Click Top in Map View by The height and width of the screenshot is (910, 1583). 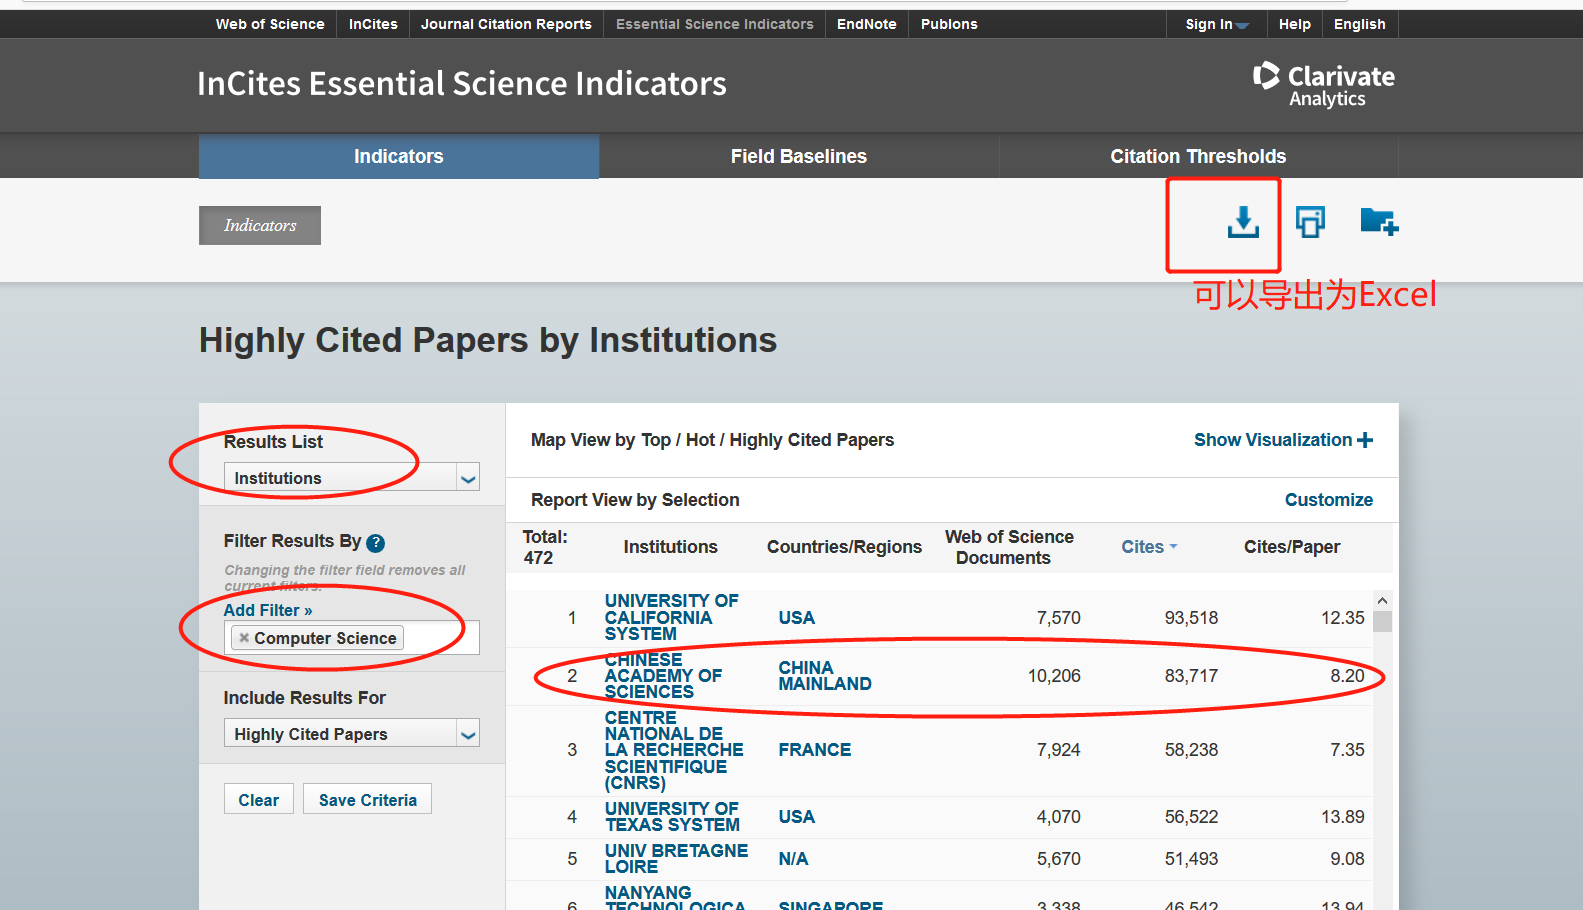(656, 440)
